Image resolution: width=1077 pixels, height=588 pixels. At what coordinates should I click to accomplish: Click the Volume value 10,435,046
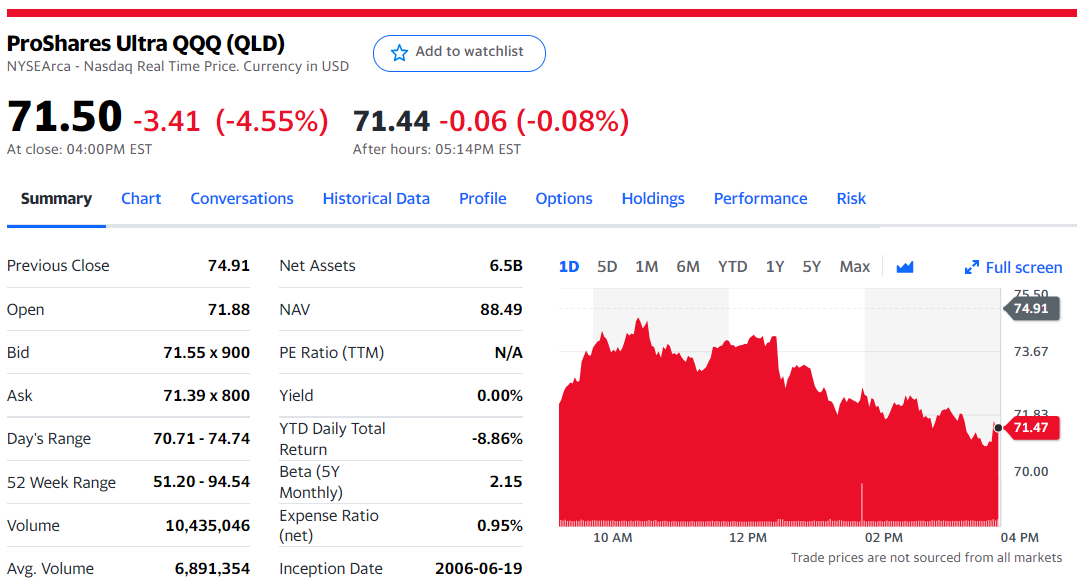pyautogui.click(x=207, y=525)
